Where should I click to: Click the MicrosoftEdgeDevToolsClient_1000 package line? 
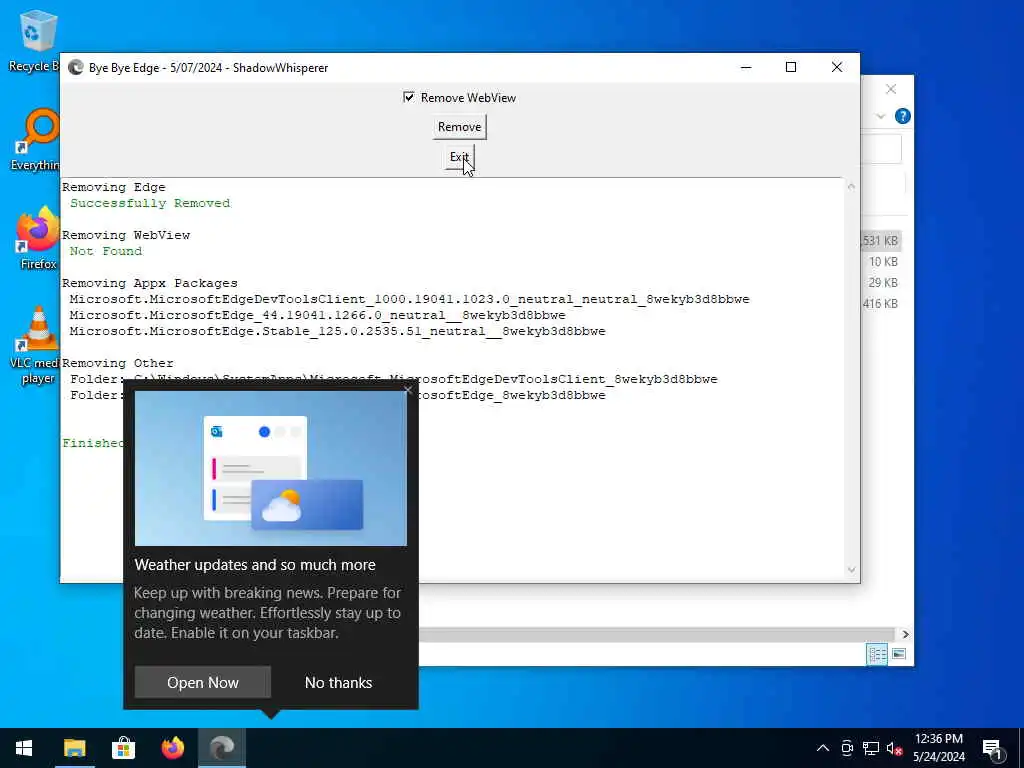409,299
